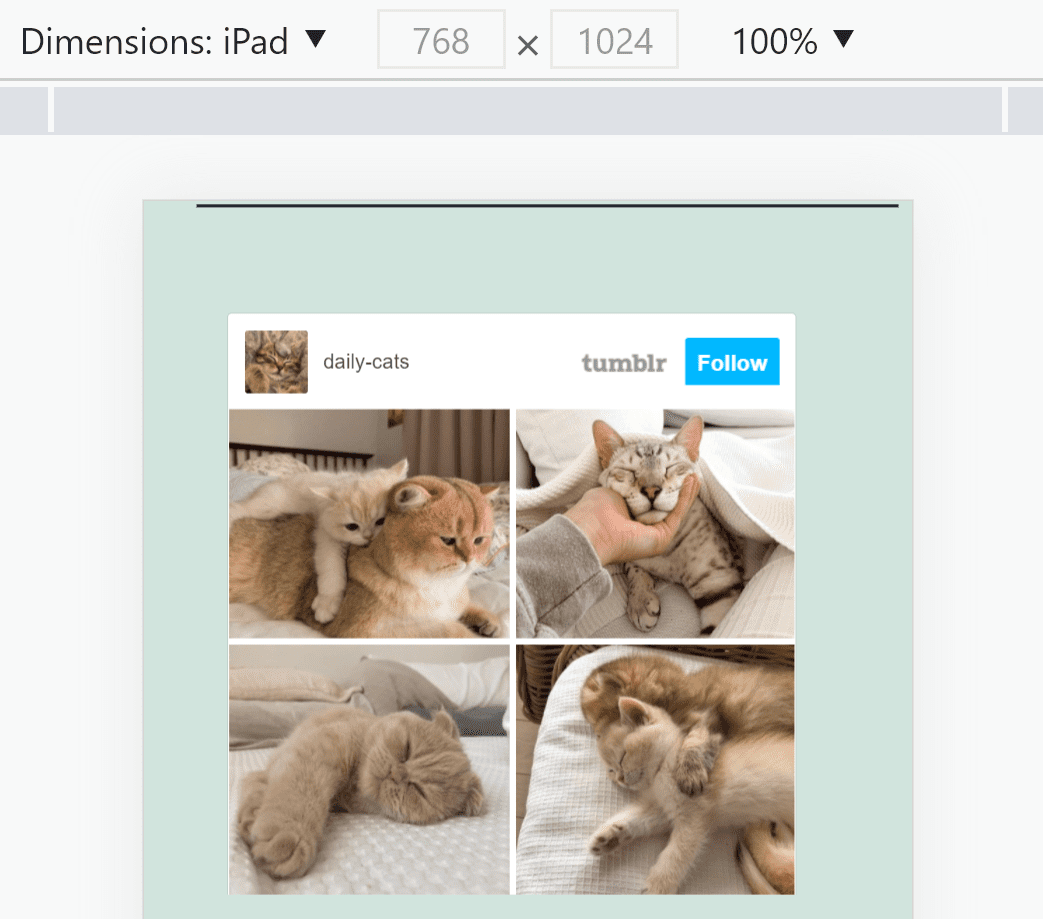Click the daily-cats profile avatar
Image resolution: width=1043 pixels, height=919 pixels.
point(276,361)
